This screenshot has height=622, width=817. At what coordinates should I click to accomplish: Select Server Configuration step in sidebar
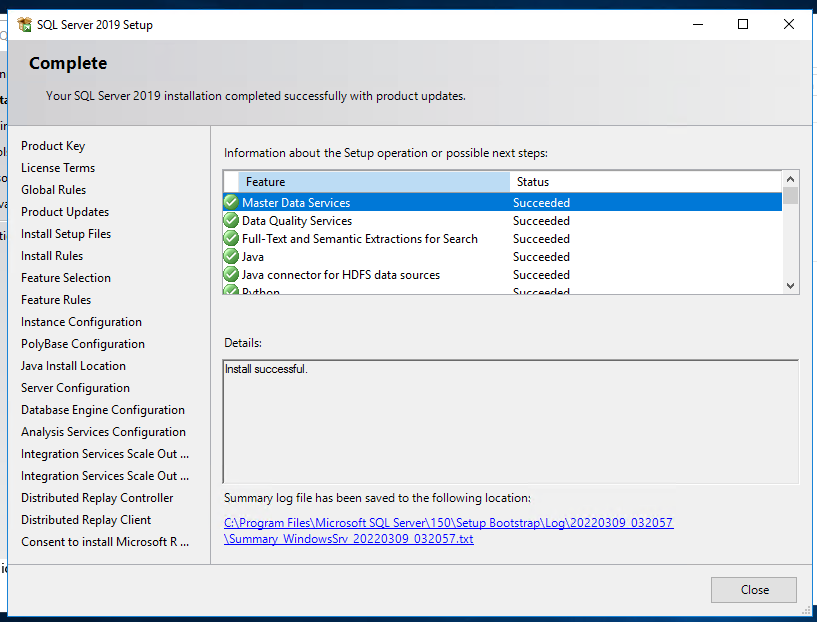tap(76, 388)
